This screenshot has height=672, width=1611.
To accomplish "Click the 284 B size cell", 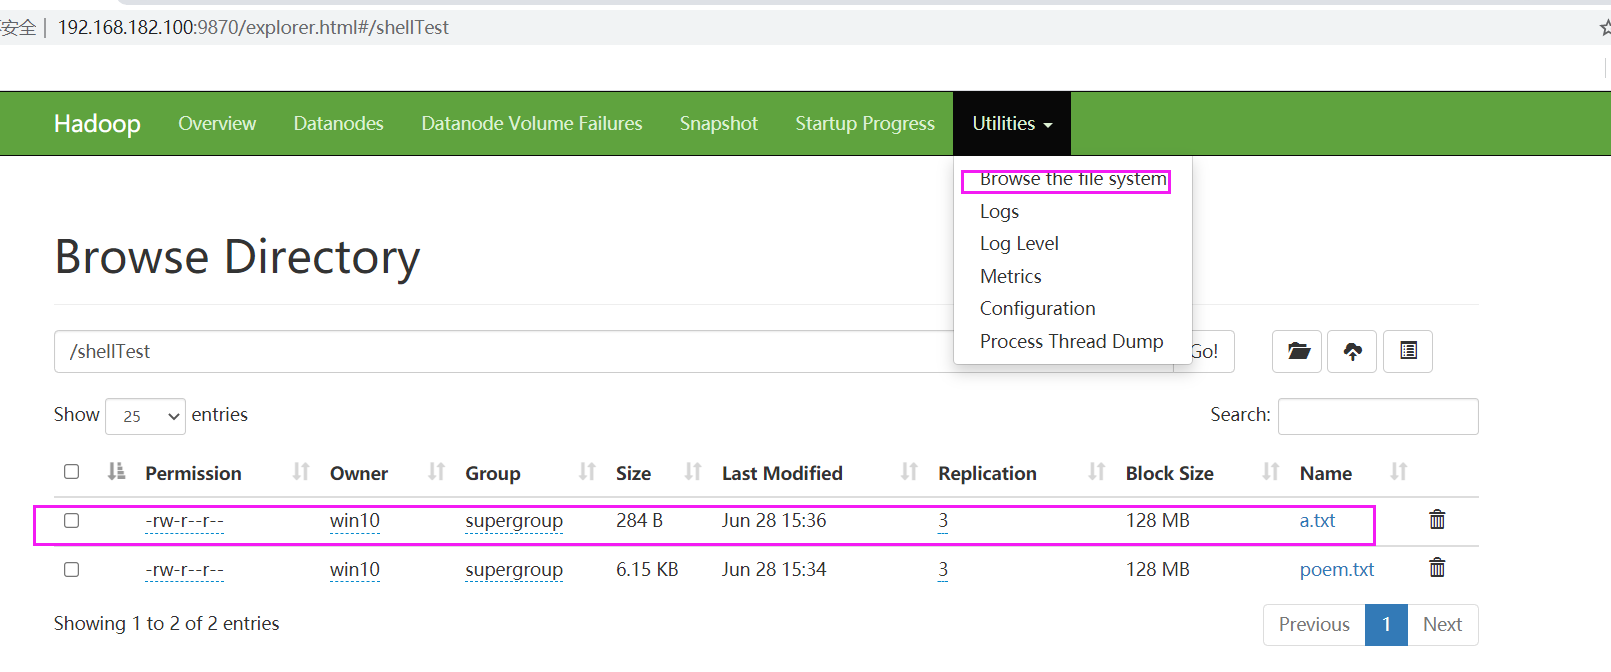I will tap(639, 520).
